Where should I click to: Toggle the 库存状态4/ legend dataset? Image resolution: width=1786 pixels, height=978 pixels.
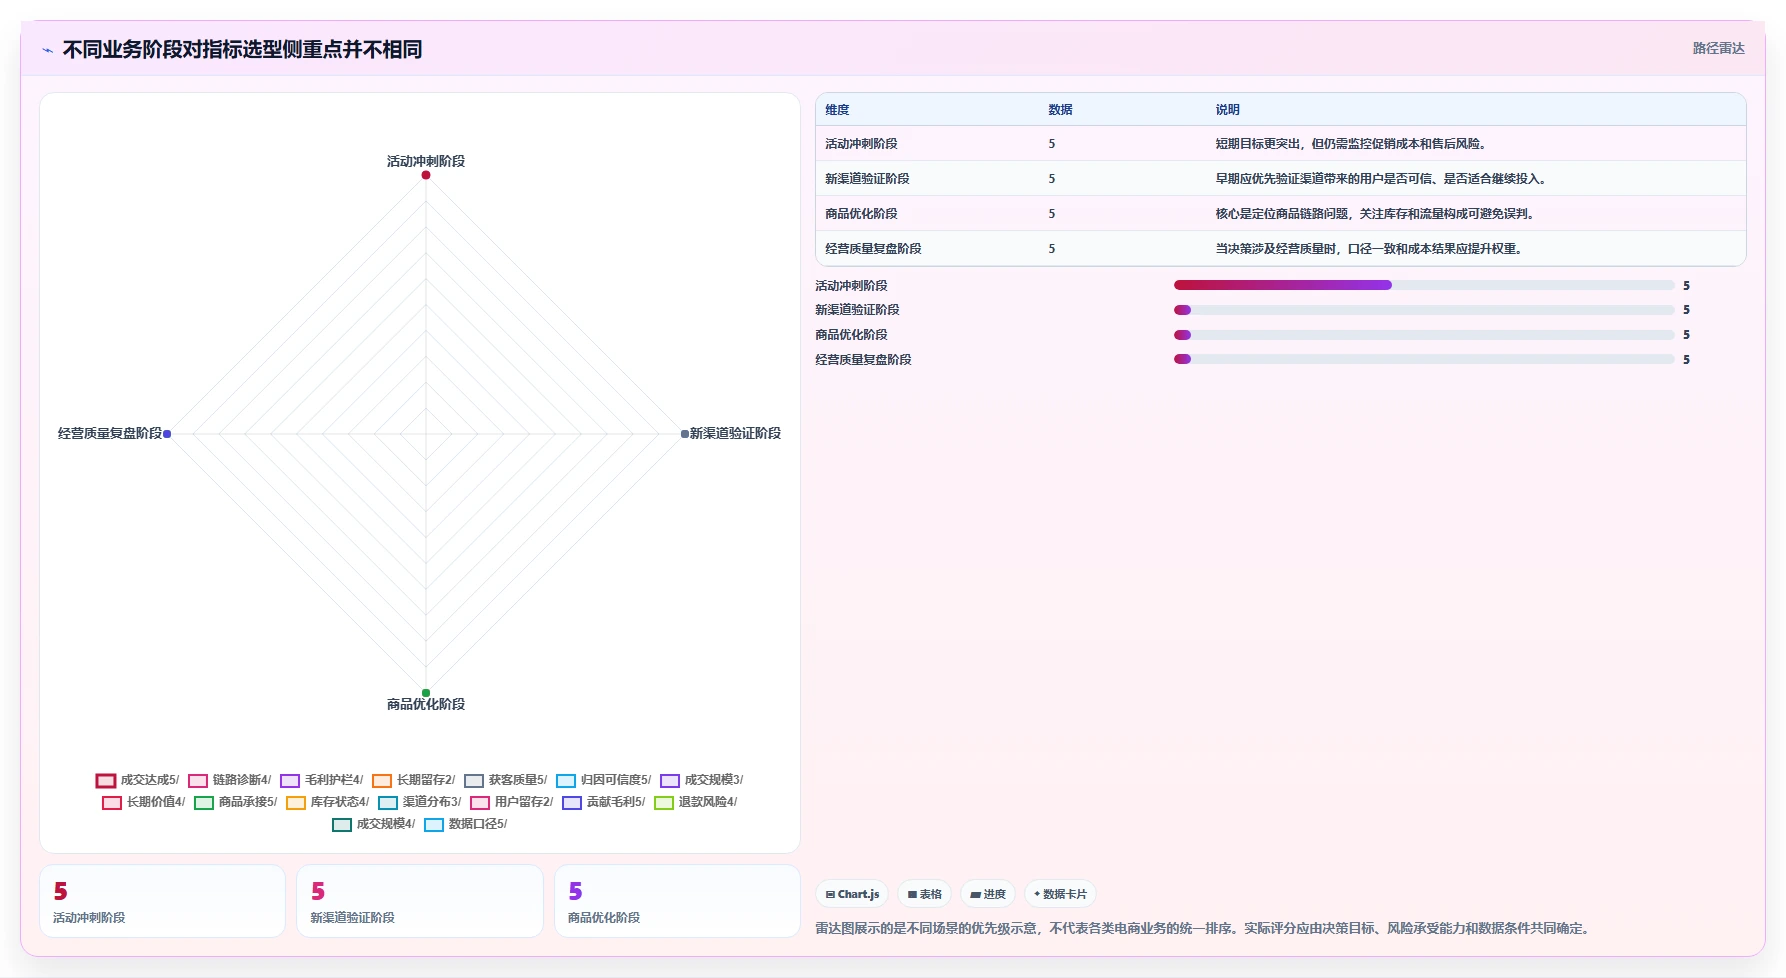pyautogui.click(x=328, y=802)
